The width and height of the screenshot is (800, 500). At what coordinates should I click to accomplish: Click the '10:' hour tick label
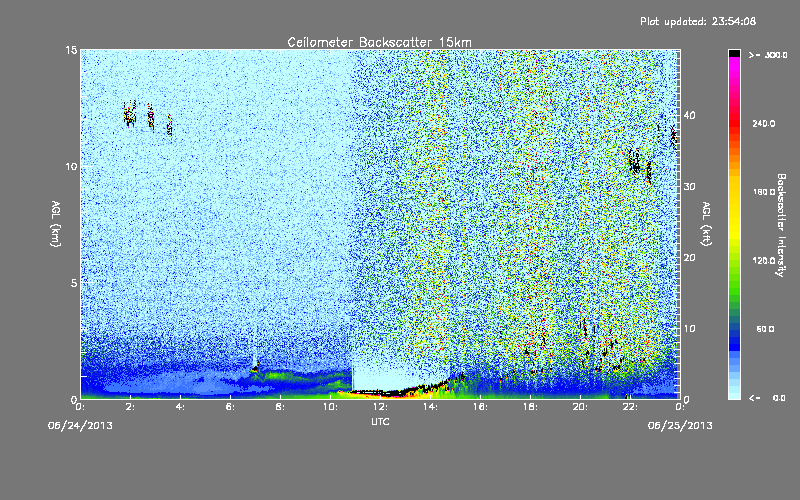(x=330, y=407)
